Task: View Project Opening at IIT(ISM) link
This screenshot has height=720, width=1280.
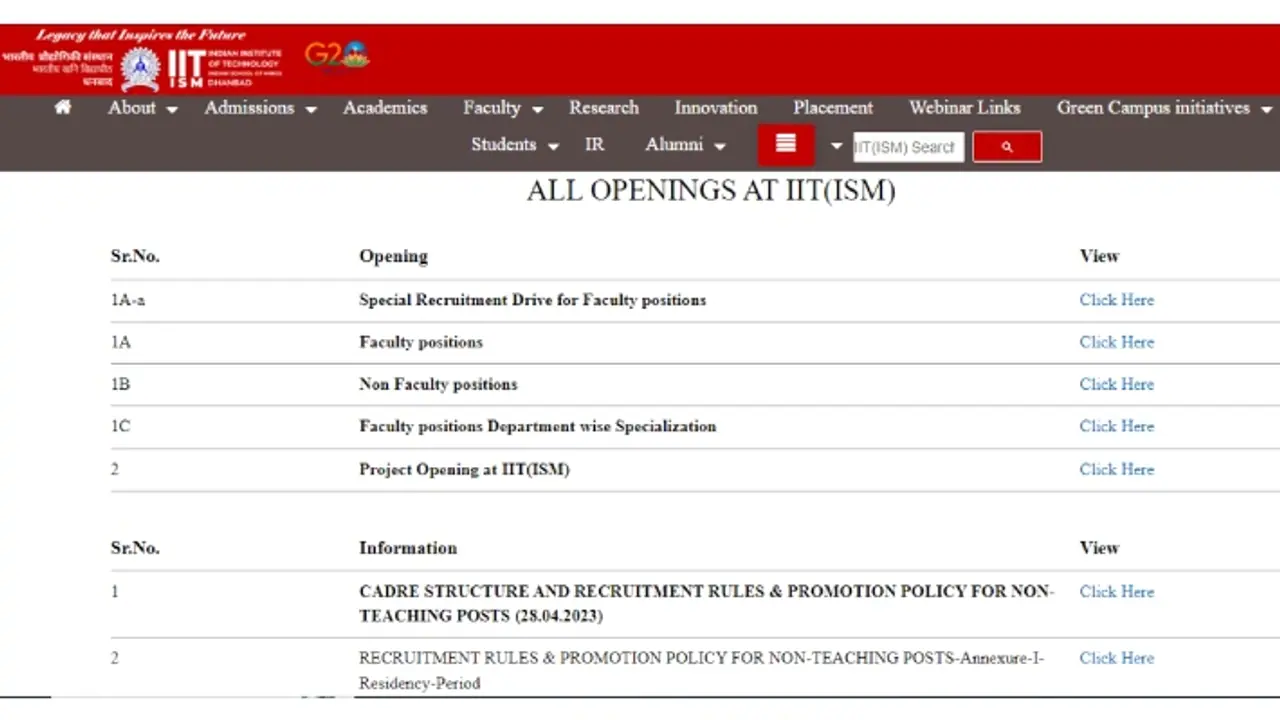Action: tap(1116, 469)
